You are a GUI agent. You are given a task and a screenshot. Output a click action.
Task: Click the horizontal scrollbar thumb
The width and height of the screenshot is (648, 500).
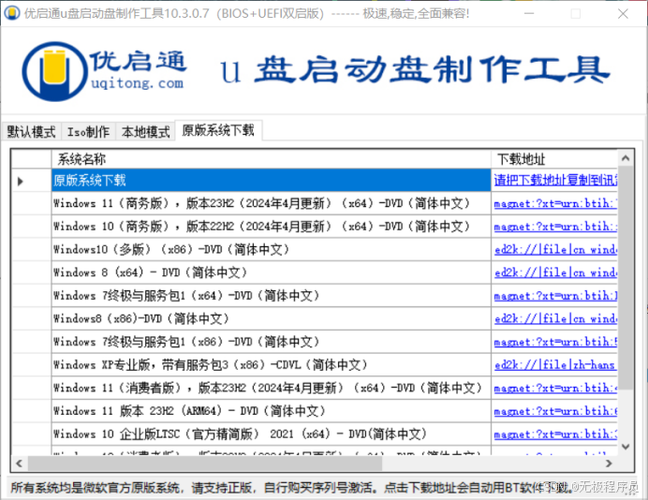[205, 463]
